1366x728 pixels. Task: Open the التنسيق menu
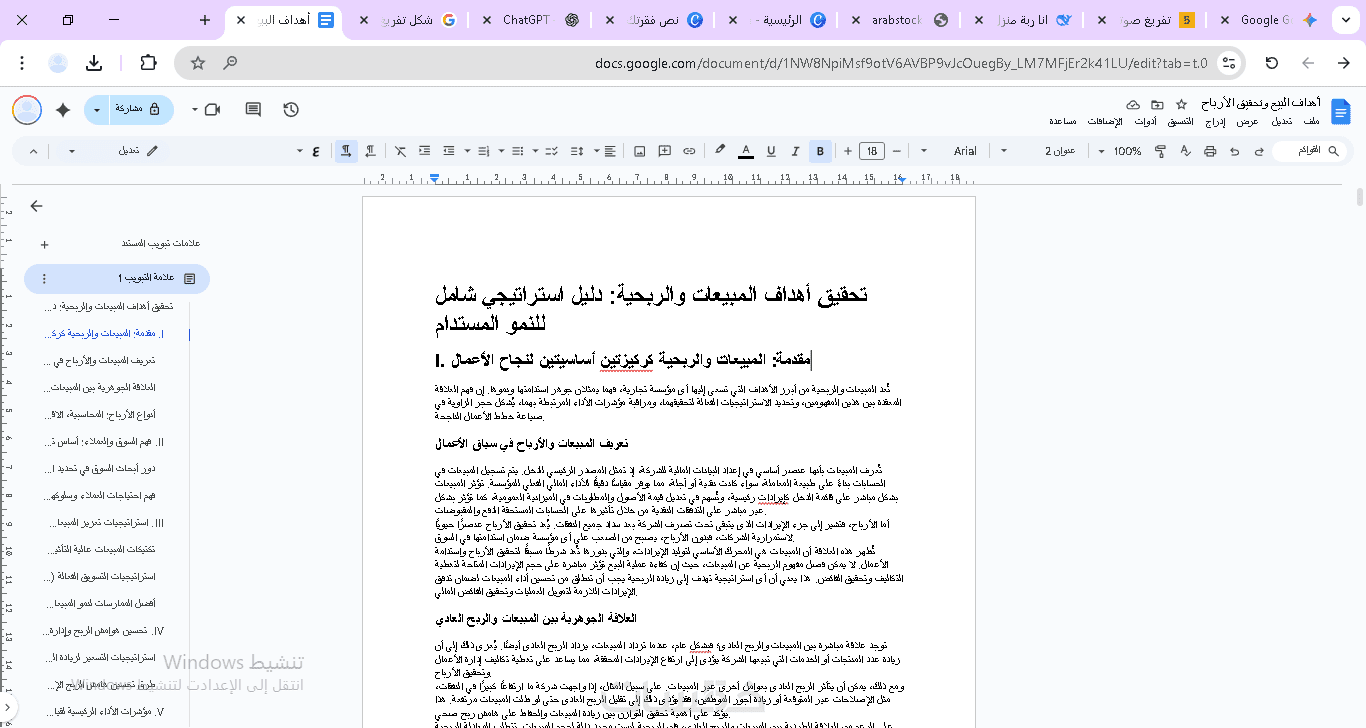[1181, 121]
